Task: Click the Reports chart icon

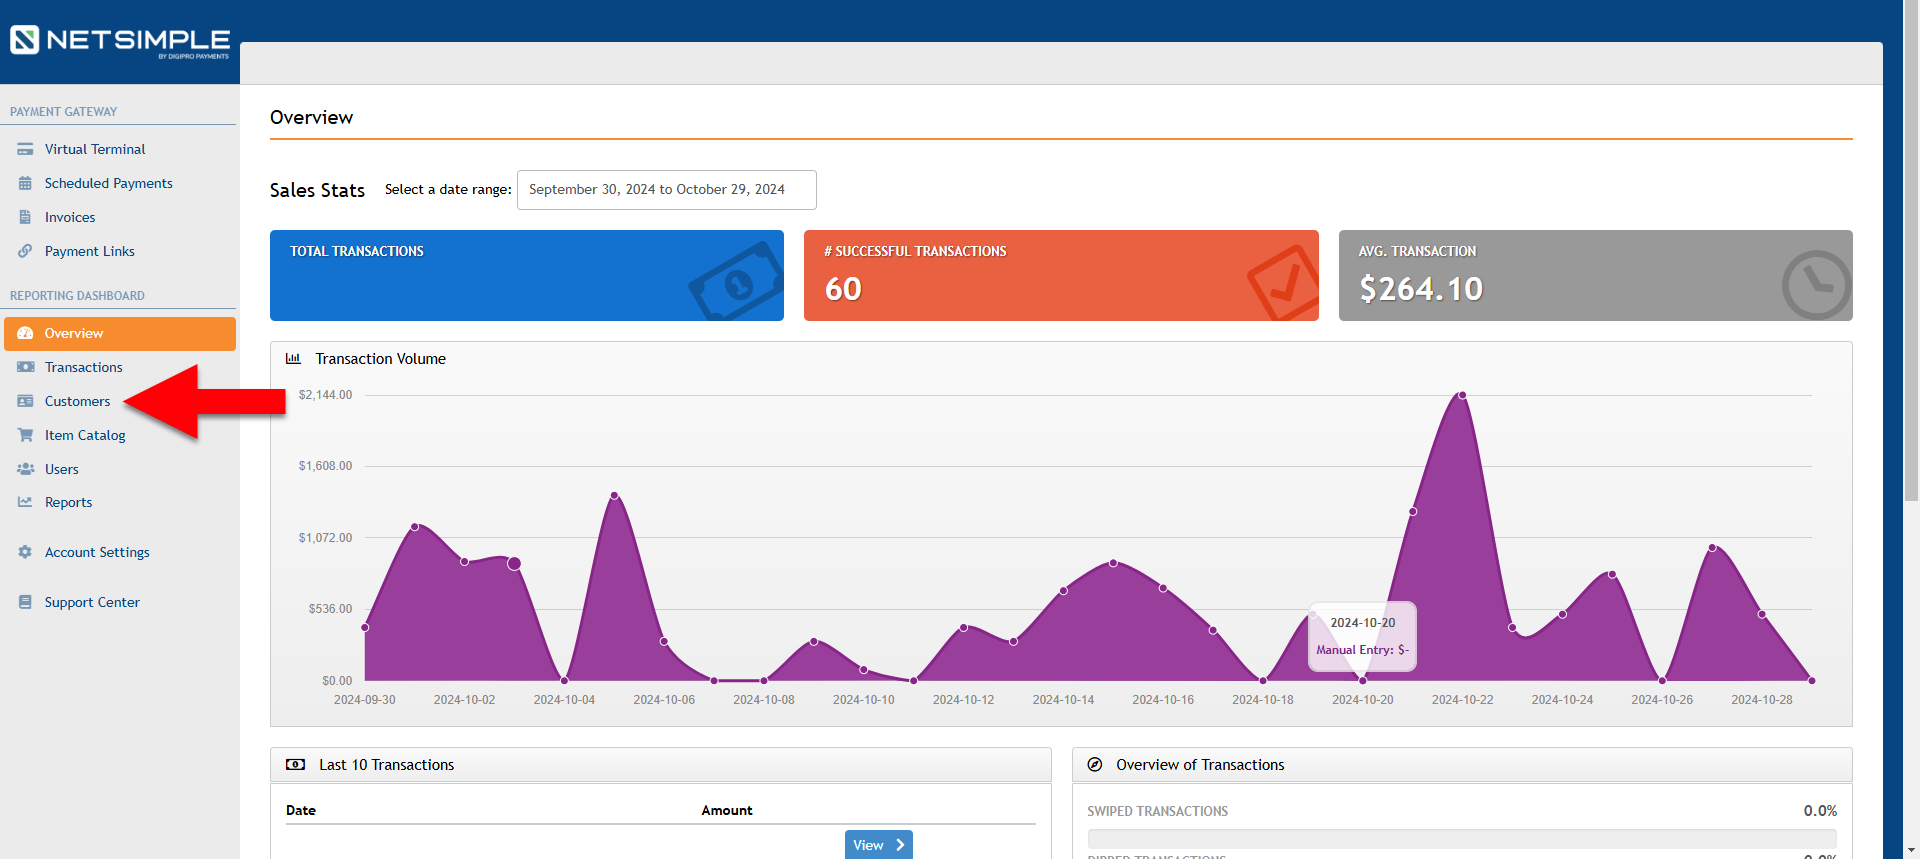Action: [x=25, y=502]
